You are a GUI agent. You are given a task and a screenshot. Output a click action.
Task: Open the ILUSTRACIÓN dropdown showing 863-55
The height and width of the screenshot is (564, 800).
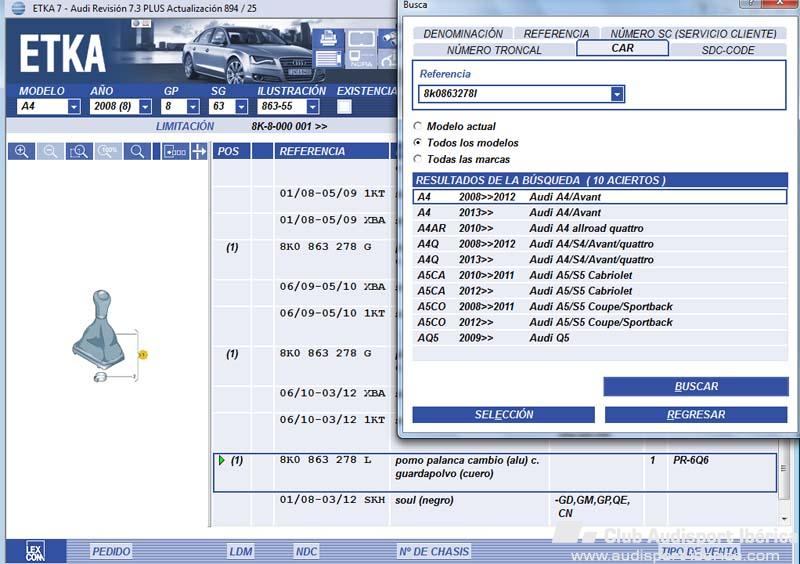pos(313,107)
